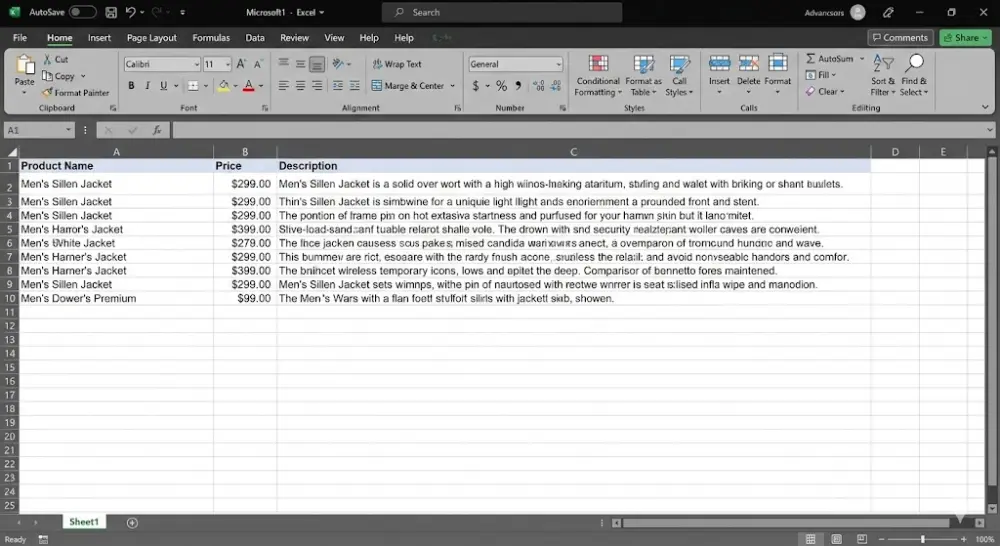Open the Calibri font name dropdown
Screen dimensions: 1000x546
196,64
